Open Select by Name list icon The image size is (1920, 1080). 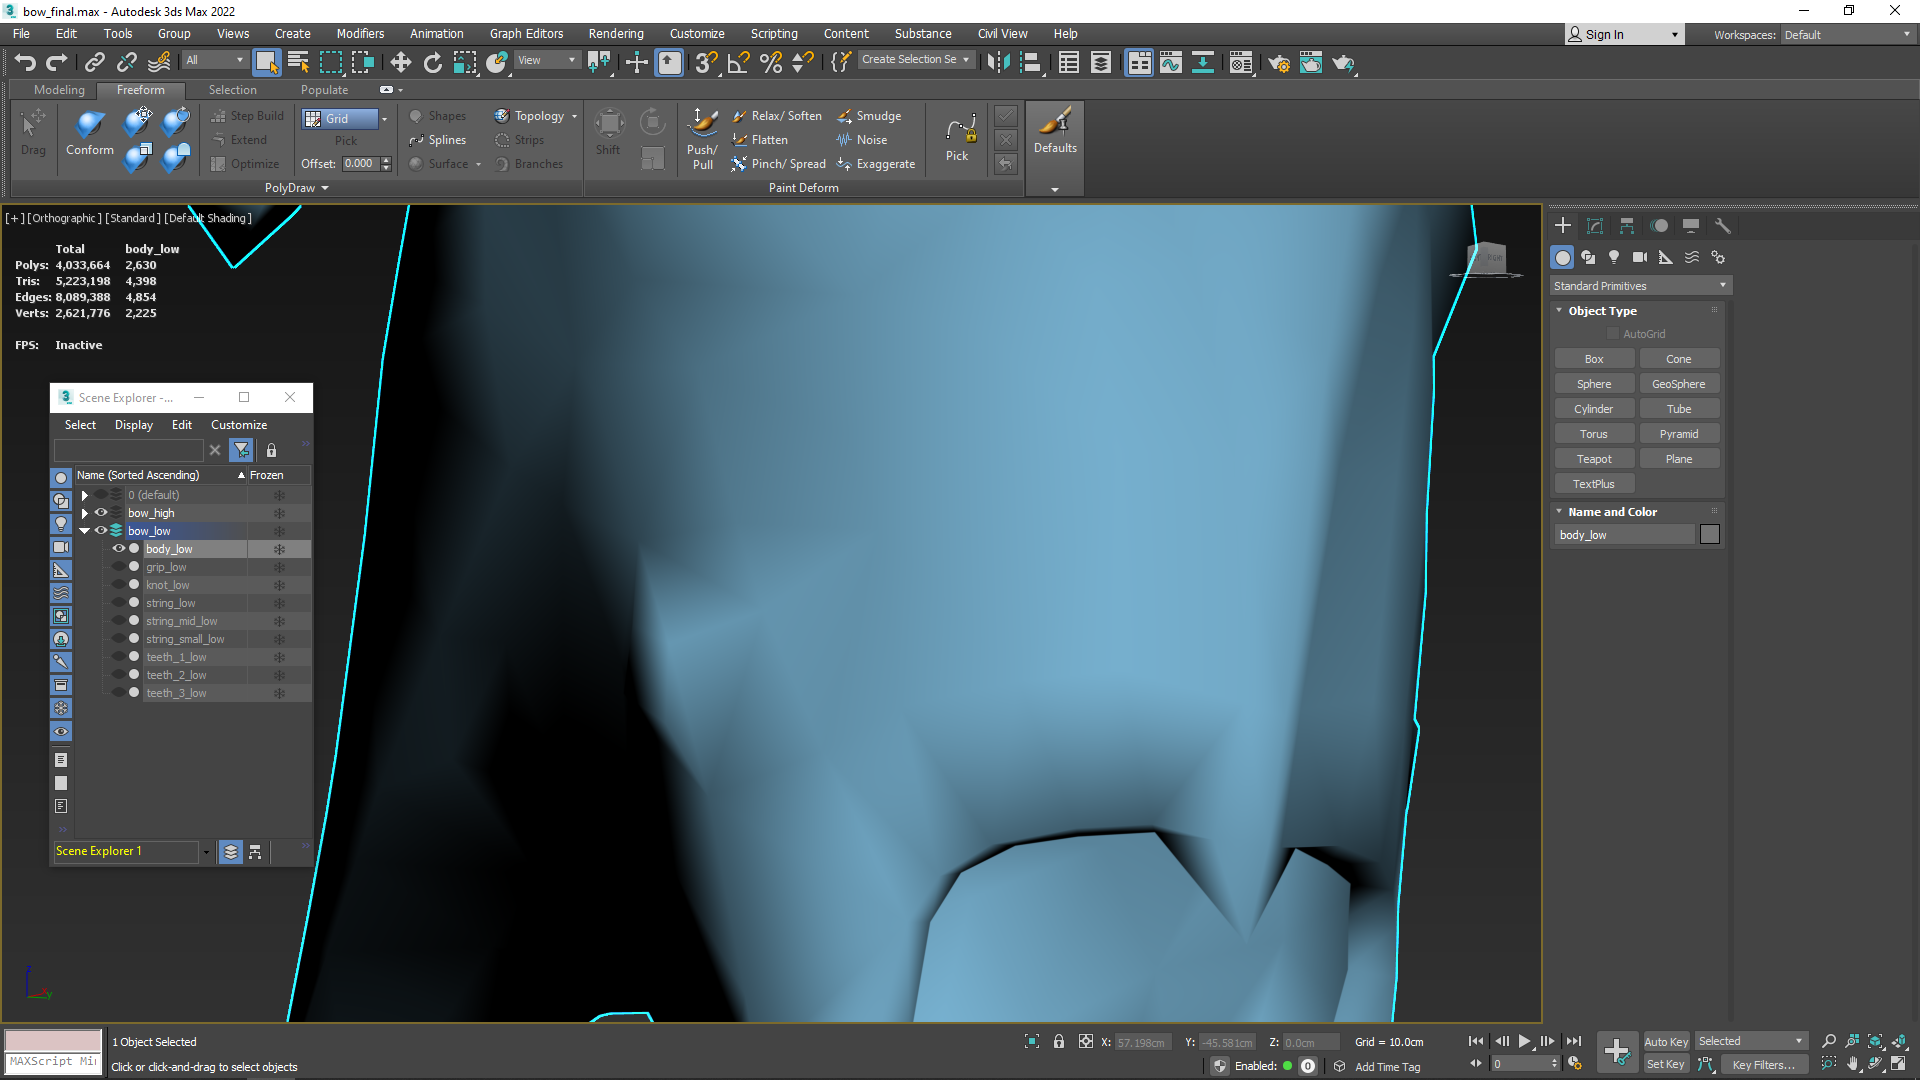(298, 62)
